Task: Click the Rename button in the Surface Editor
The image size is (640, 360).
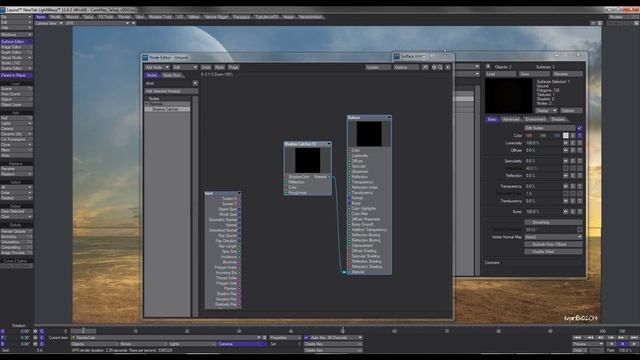Action: click(x=568, y=74)
